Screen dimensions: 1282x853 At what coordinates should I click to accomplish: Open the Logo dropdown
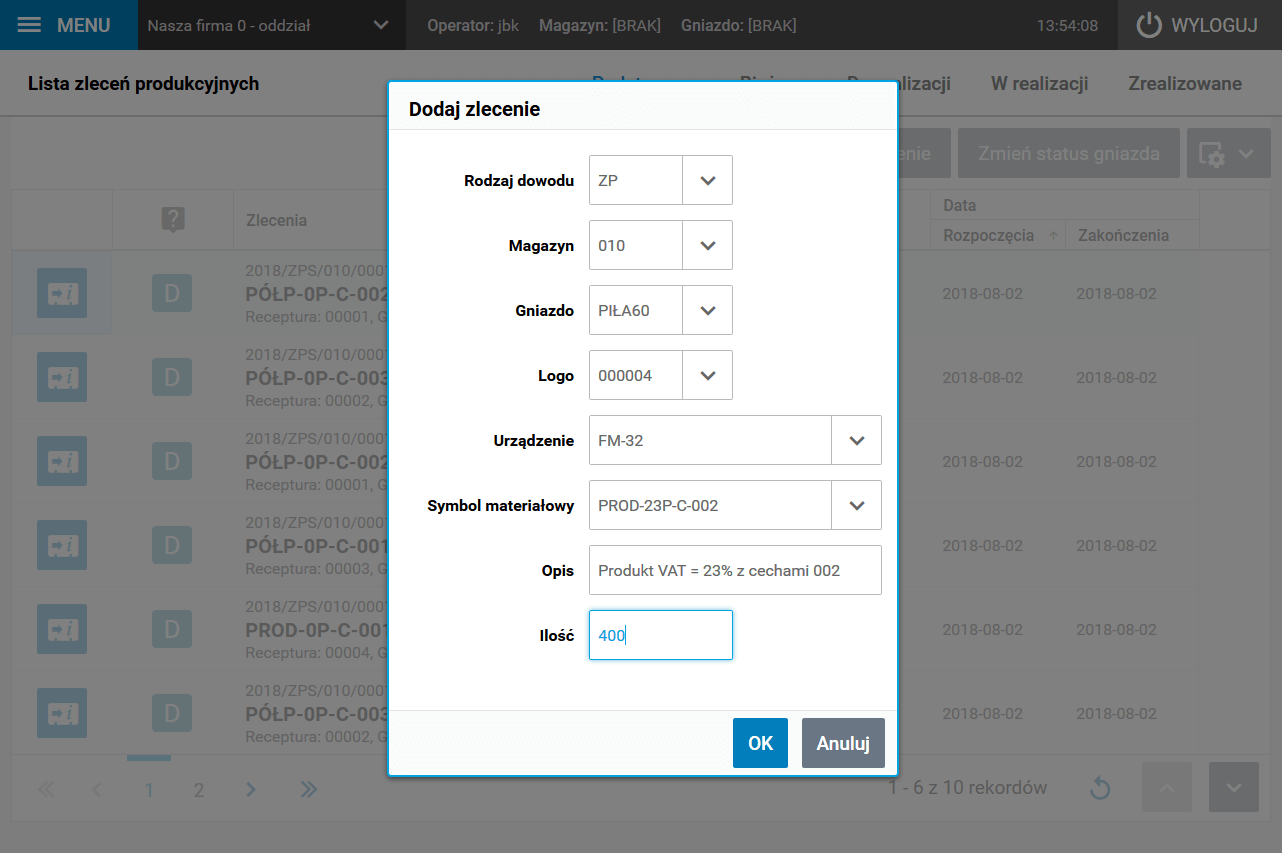pyautogui.click(x=708, y=376)
